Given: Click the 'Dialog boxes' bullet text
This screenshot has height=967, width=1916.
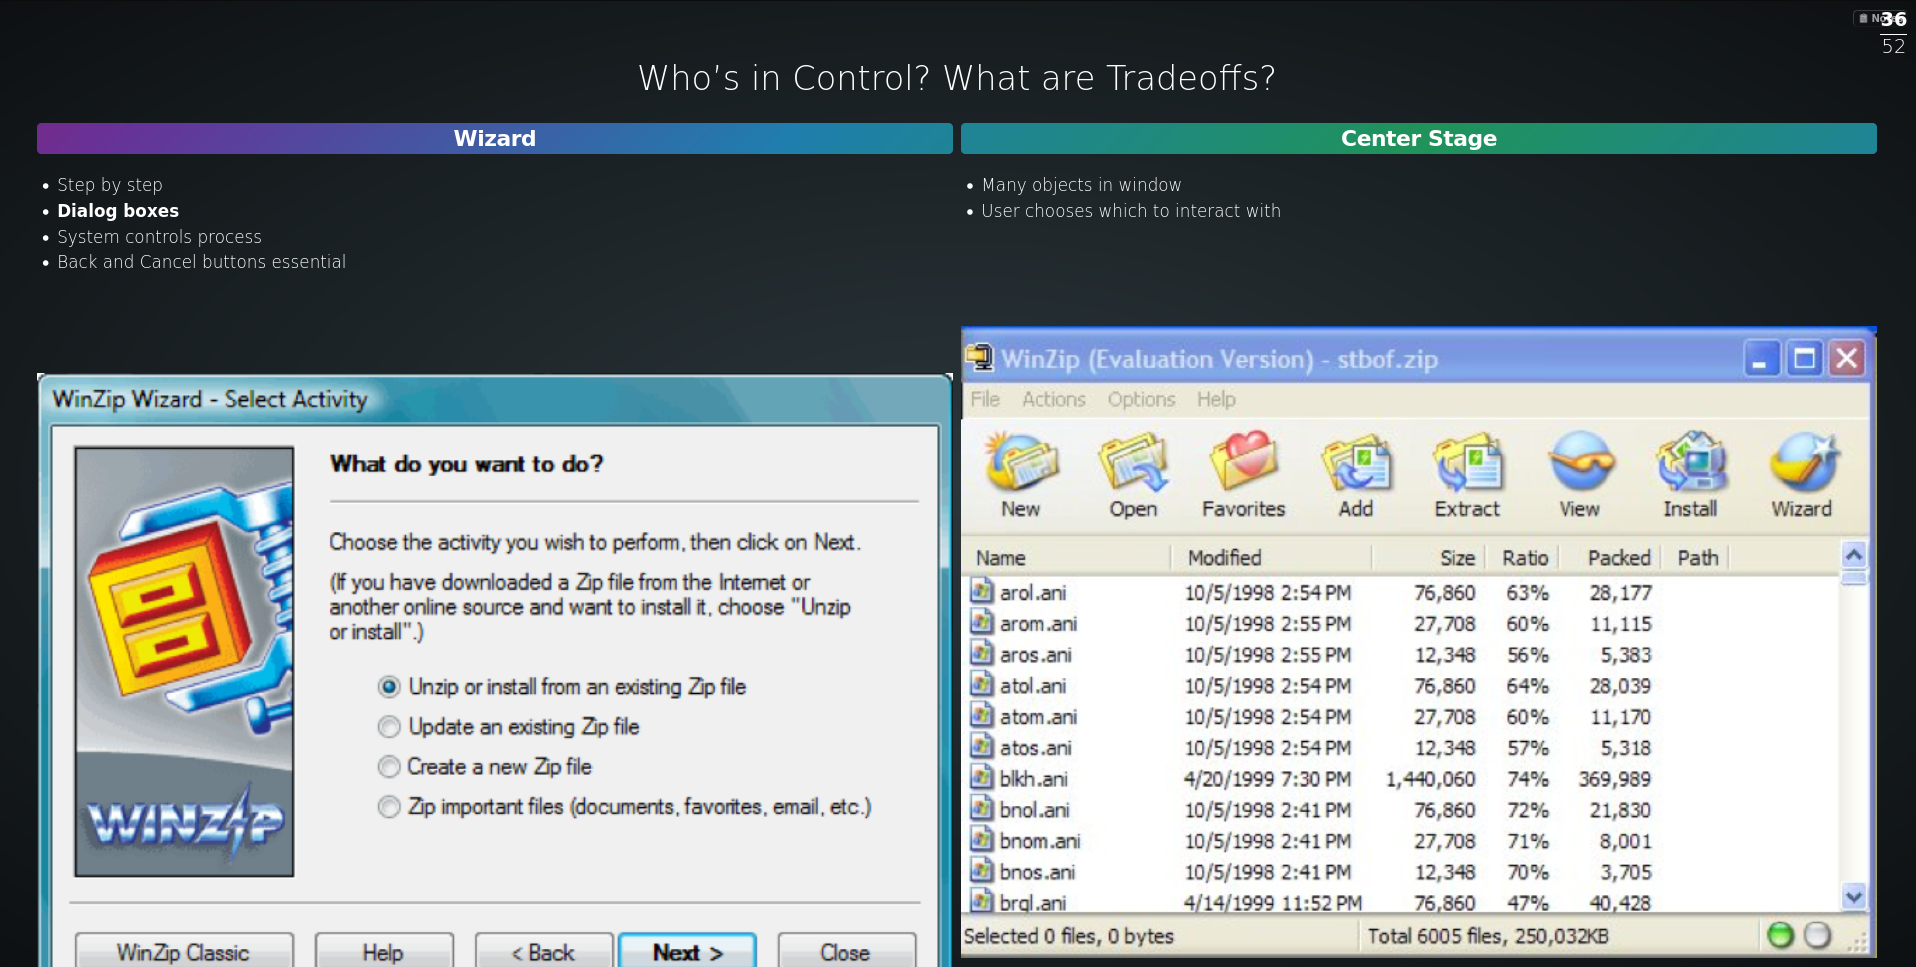Looking at the screenshot, I should (118, 211).
